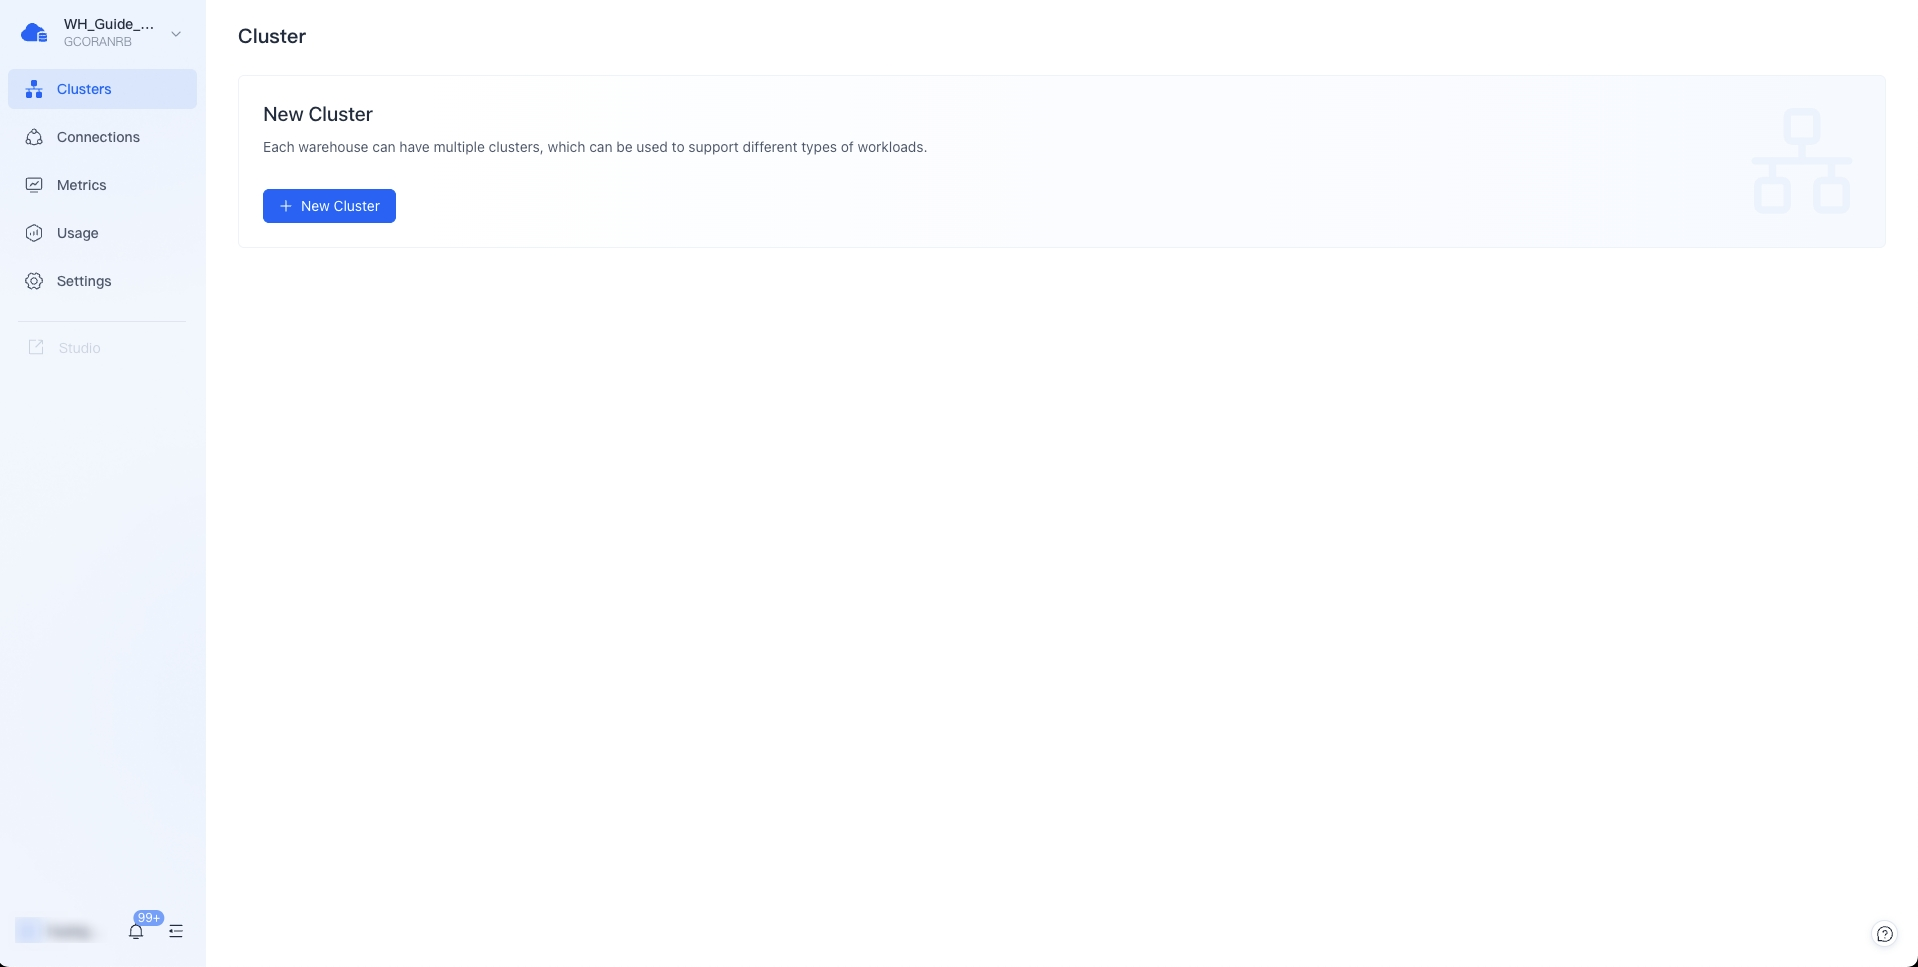Open notifications via the bell icon
Viewport: 1918px width, 967px height.
click(x=136, y=932)
